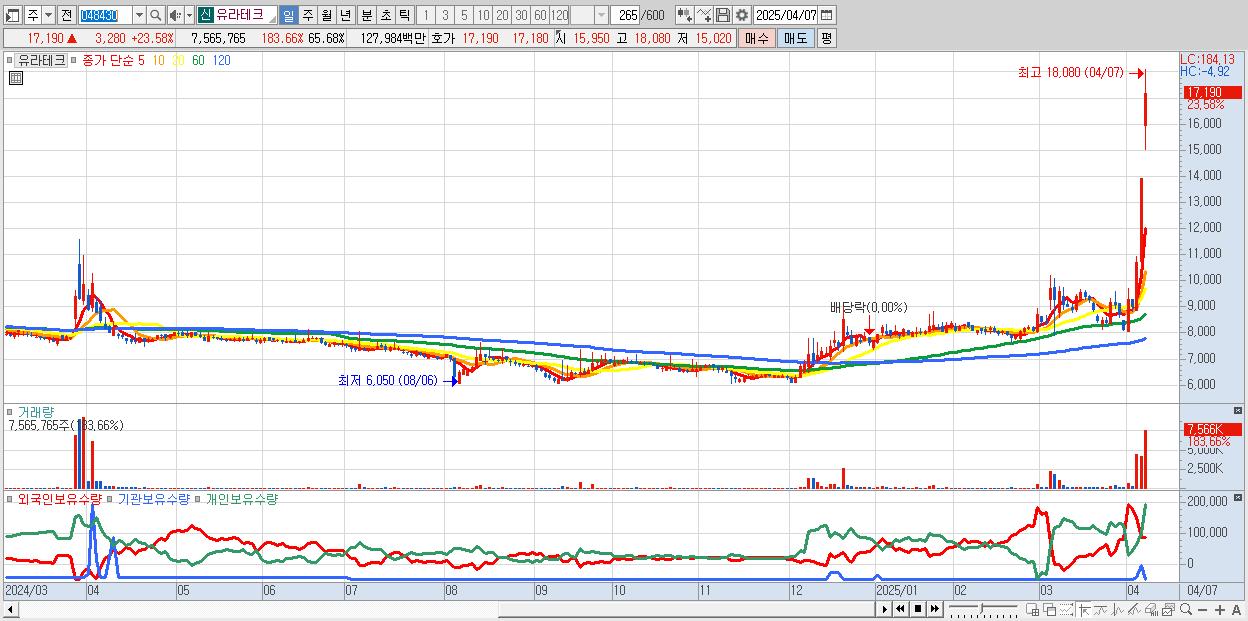Select the 일 daily period button

(288, 15)
